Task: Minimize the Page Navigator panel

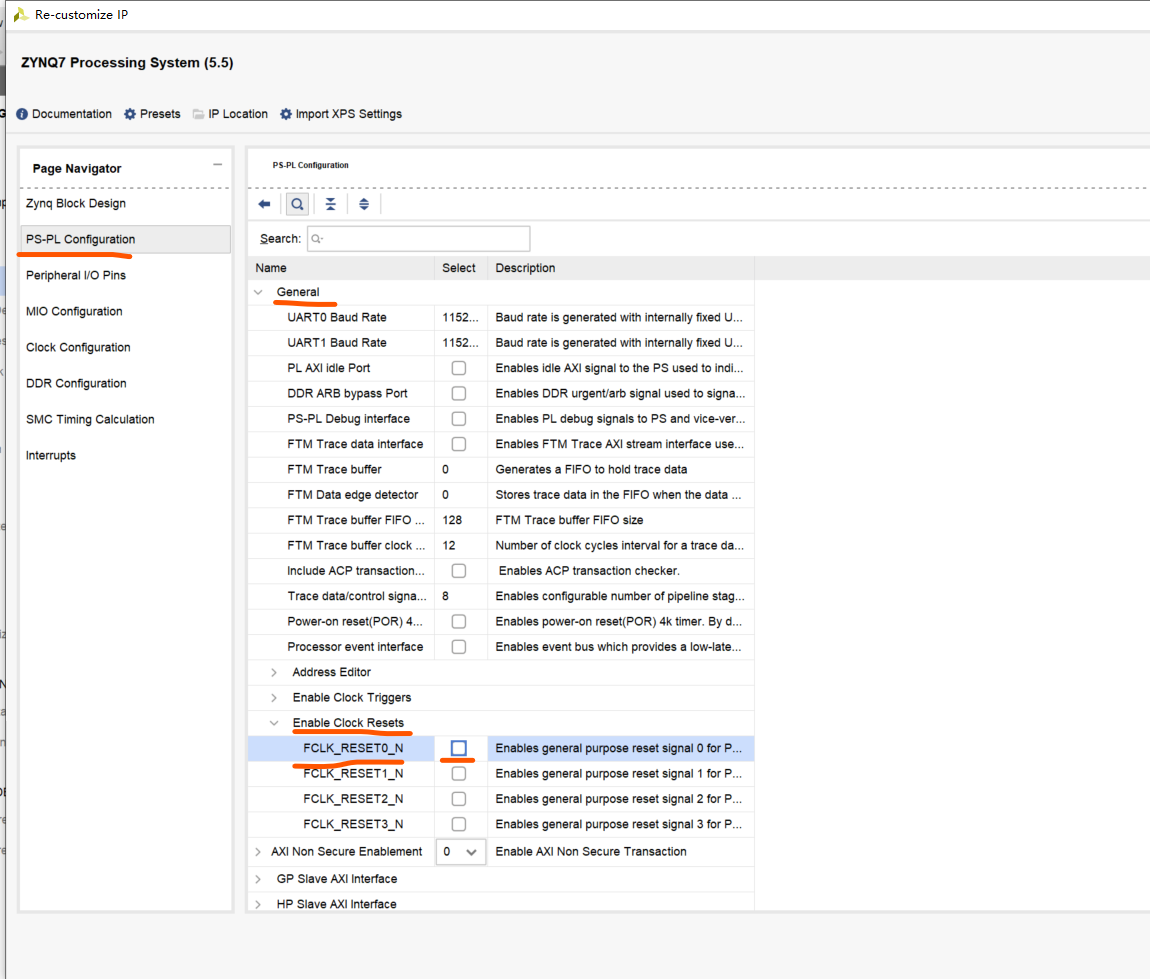Action: (x=217, y=165)
